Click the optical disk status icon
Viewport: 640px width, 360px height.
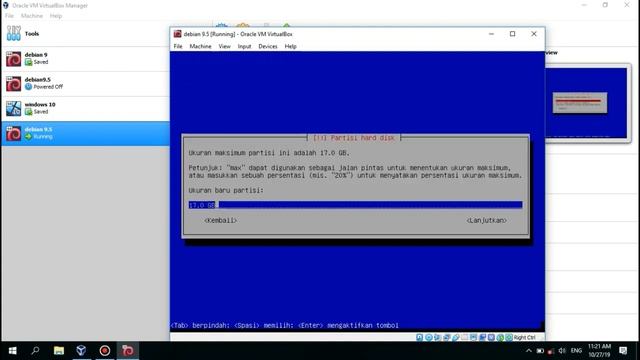point(429,338)
